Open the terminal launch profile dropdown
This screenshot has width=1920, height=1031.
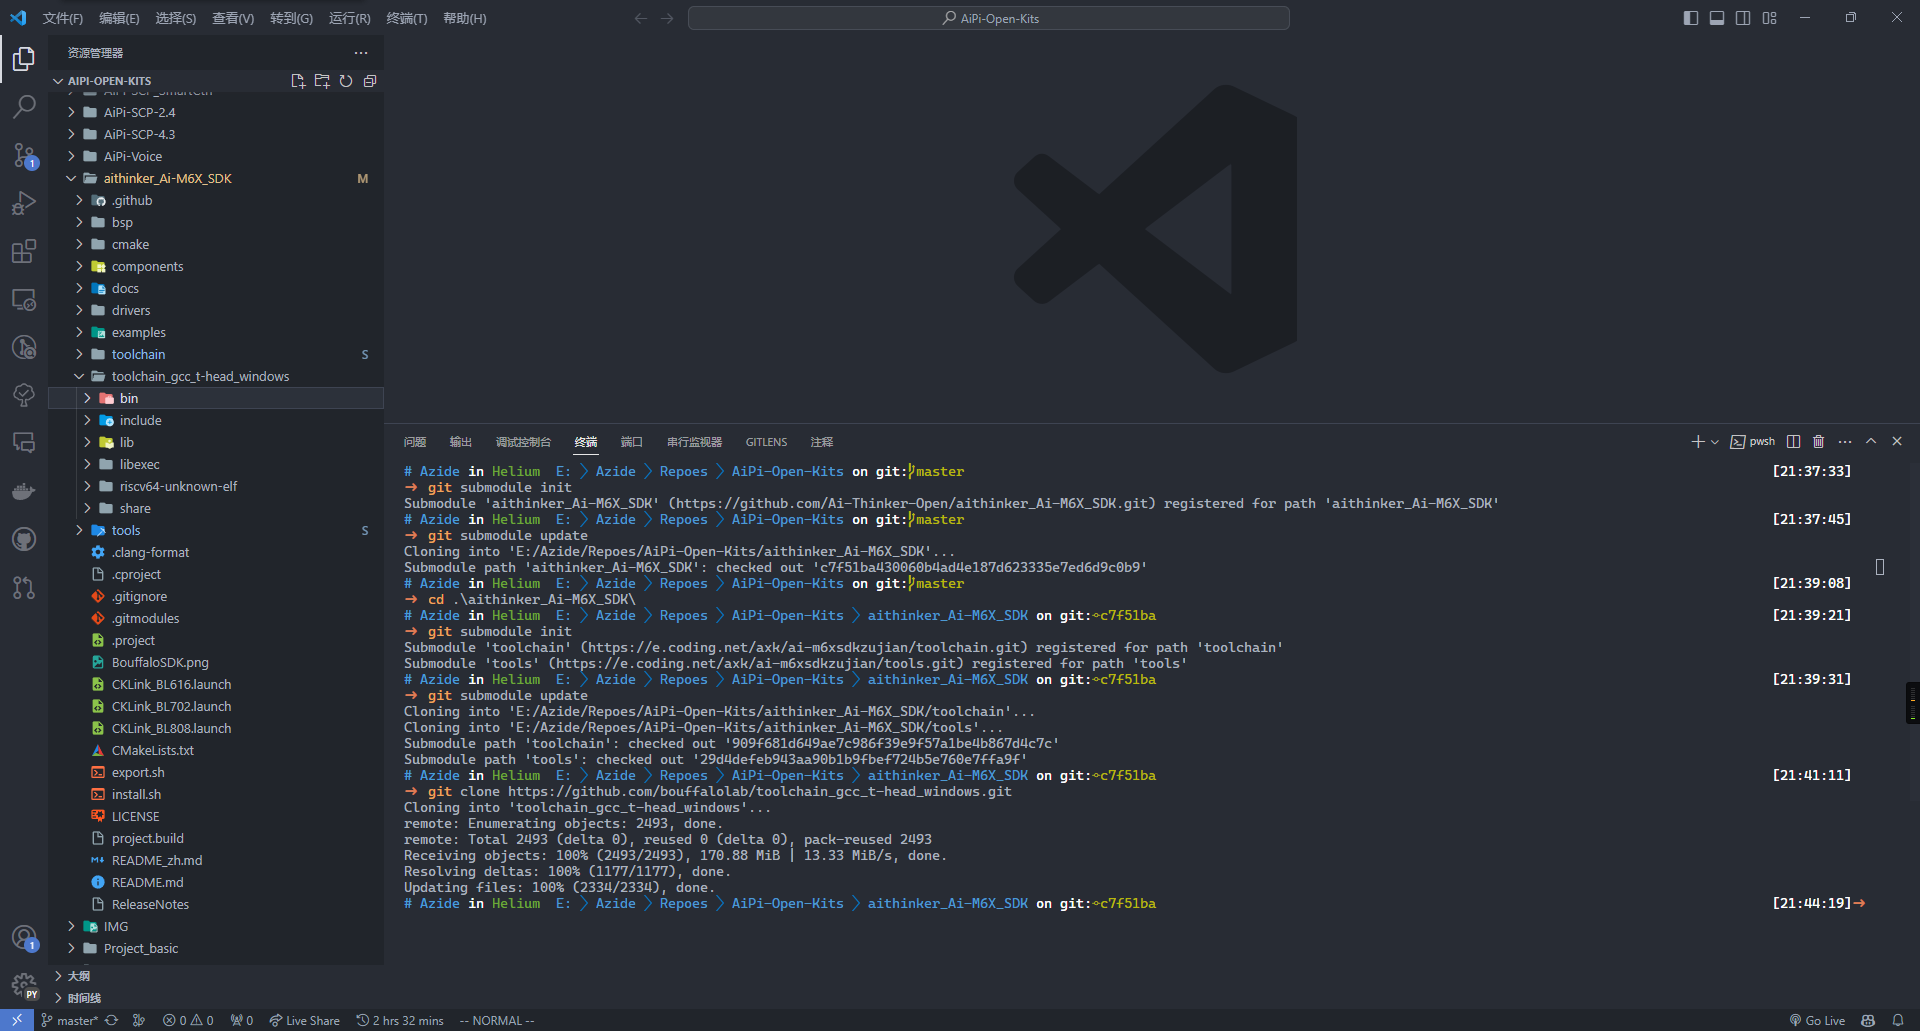[x=1715, y=442]
